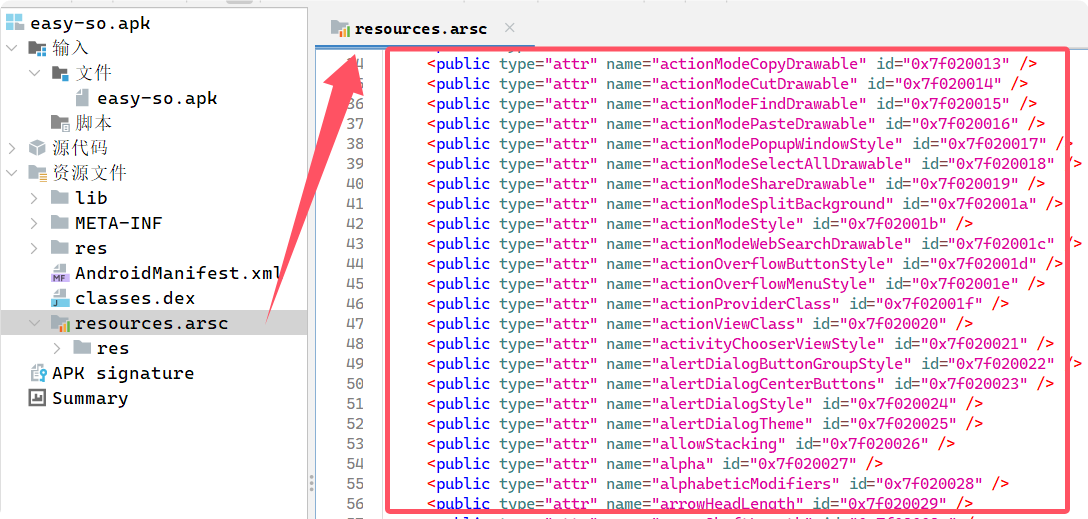Collapse the 资源文件 tree node
The image size is (1088, 519).
12,173
